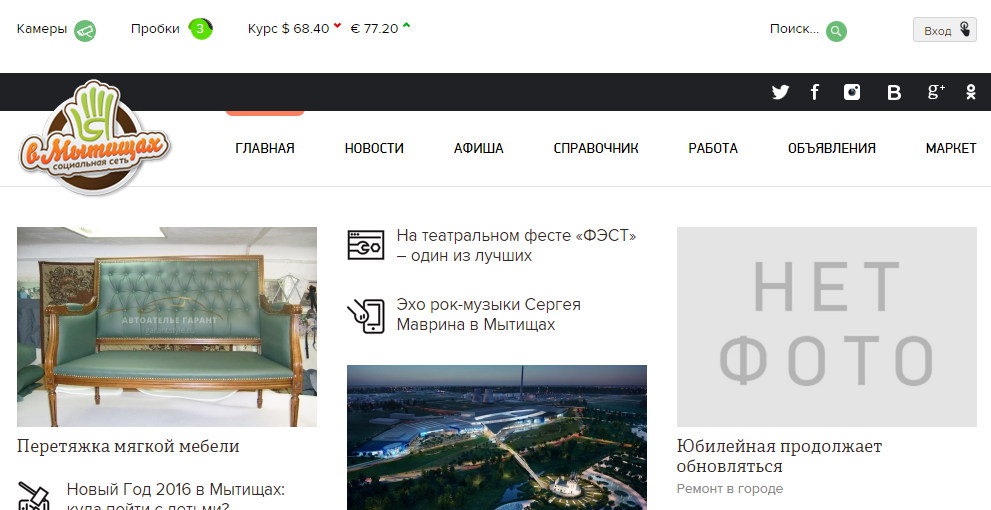Open the VKontakte social icon
The image size is (991, 510).
894,93
